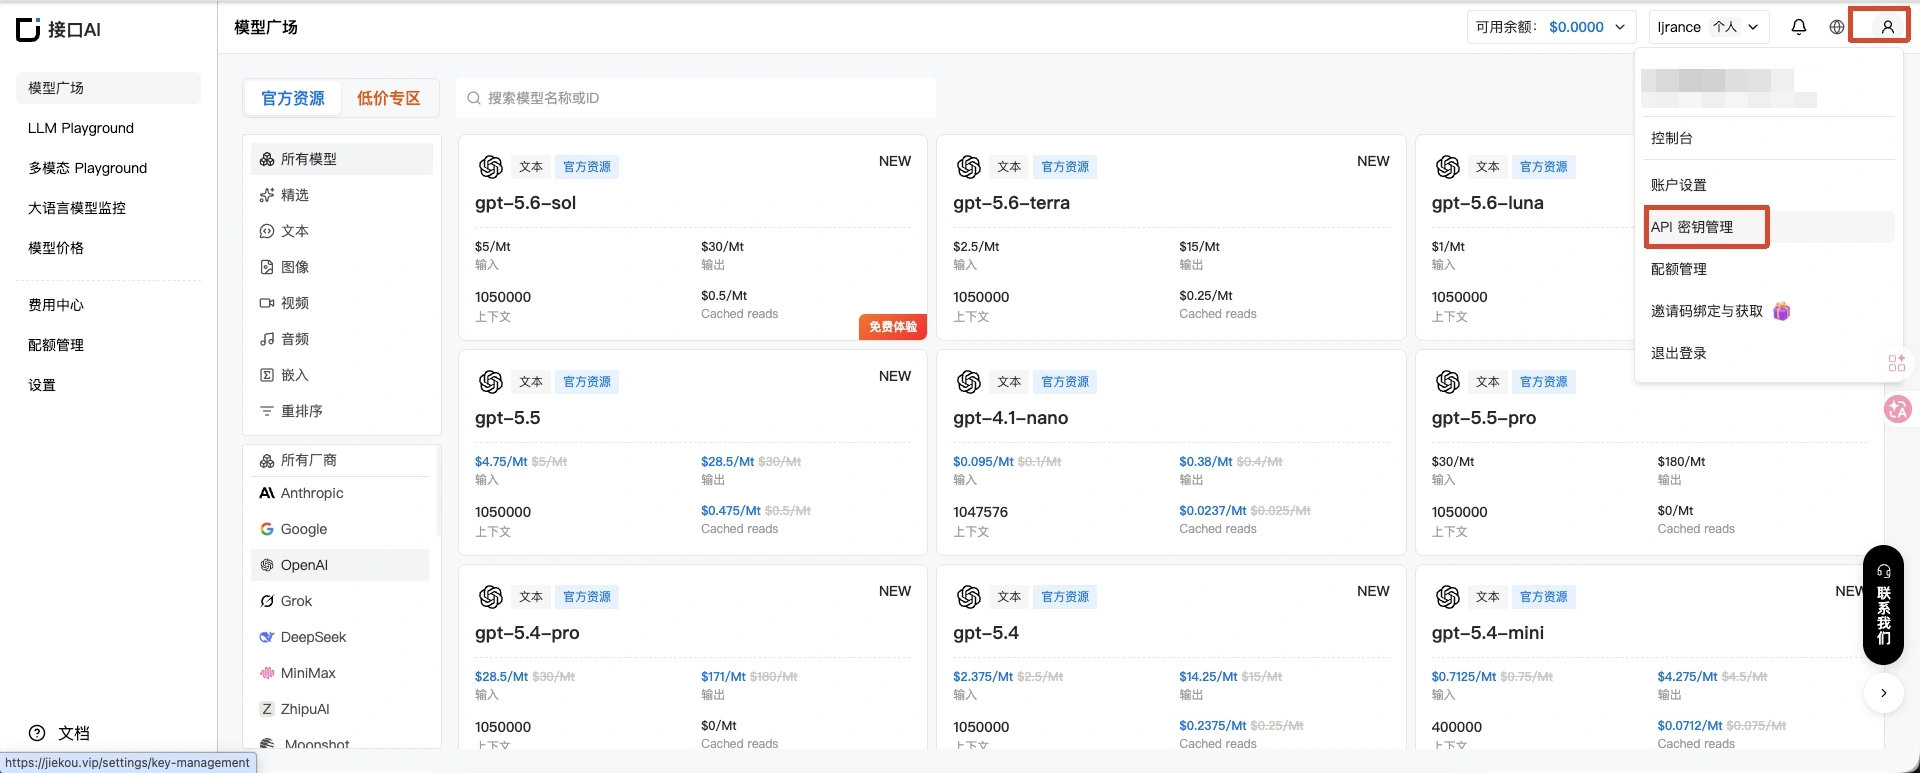1920x773 pixels.
Task: Switch to 官方资源 tab
Action: [293, 98]
